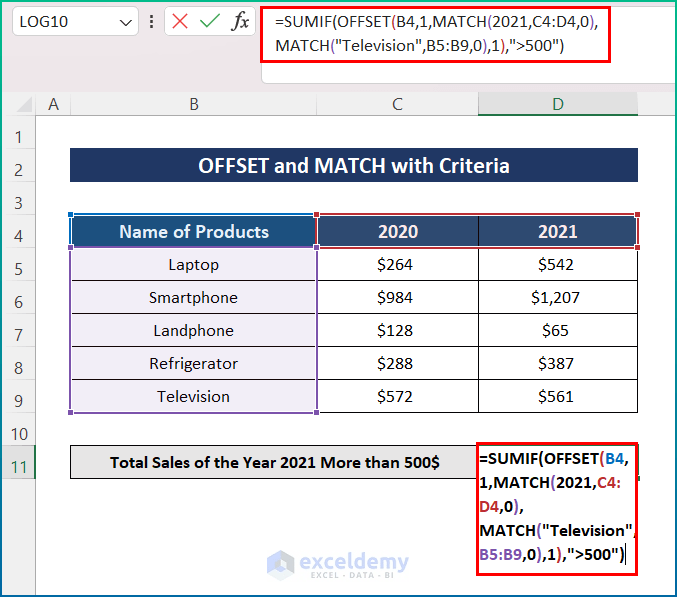Click the Name Box showing LOG10
The height and width of the screenshot is (597, 677).
pos(75,22)
